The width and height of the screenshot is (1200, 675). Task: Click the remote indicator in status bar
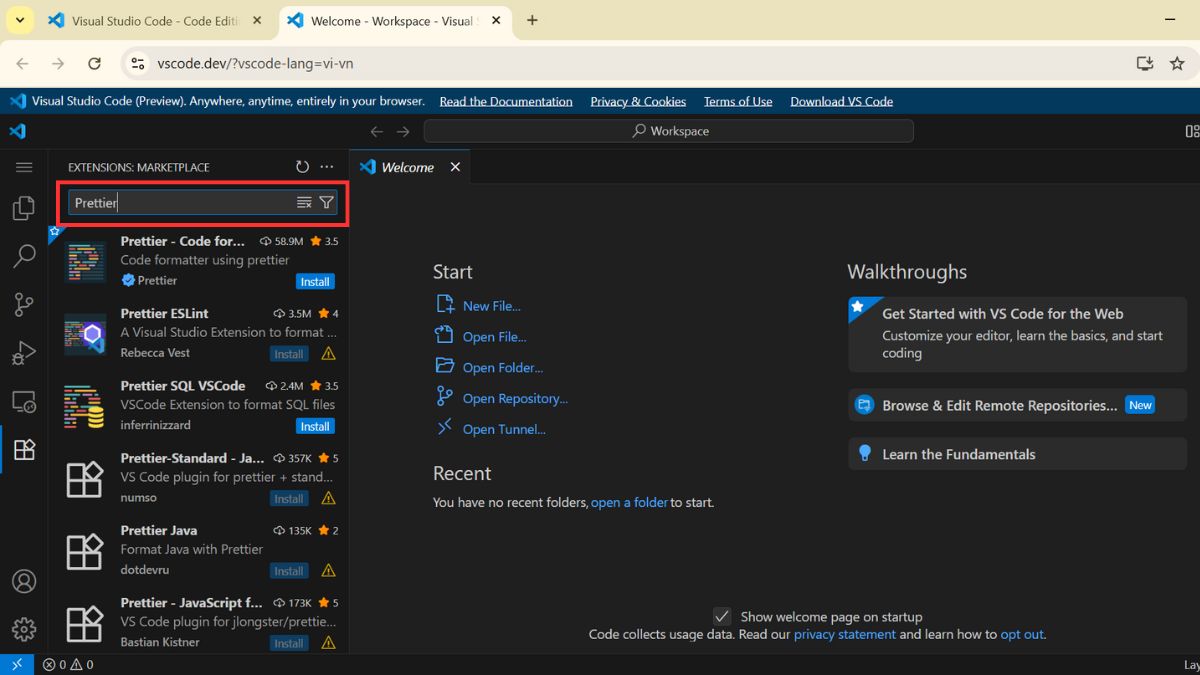click(x=17, y=664)
